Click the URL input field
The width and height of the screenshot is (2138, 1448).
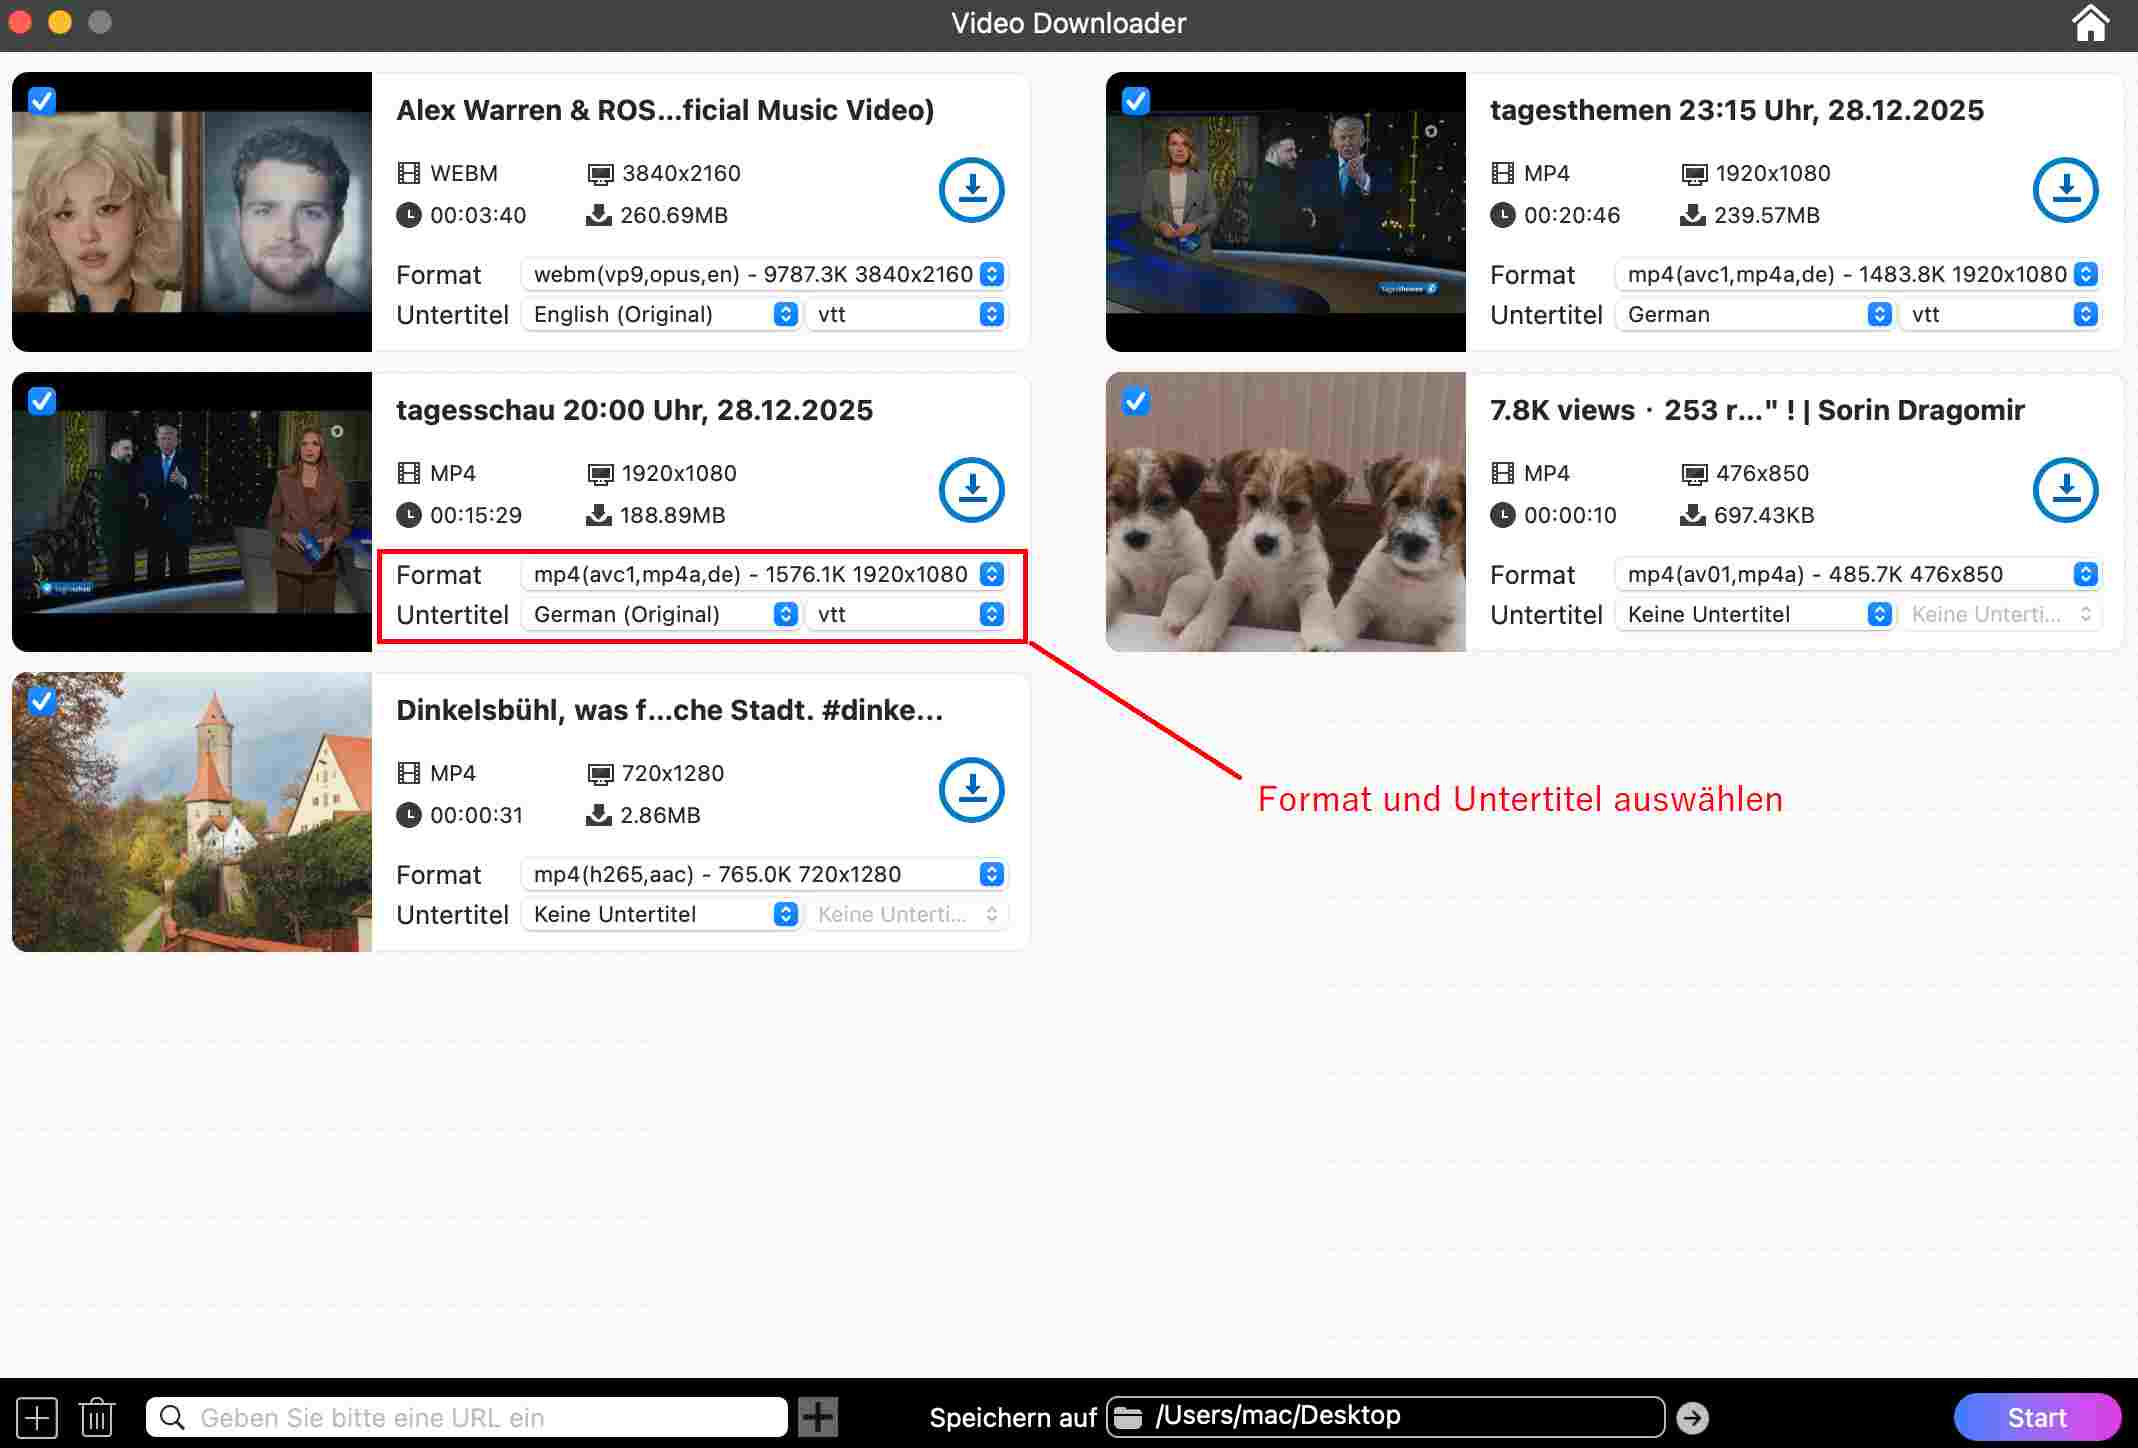(470, 1417)
